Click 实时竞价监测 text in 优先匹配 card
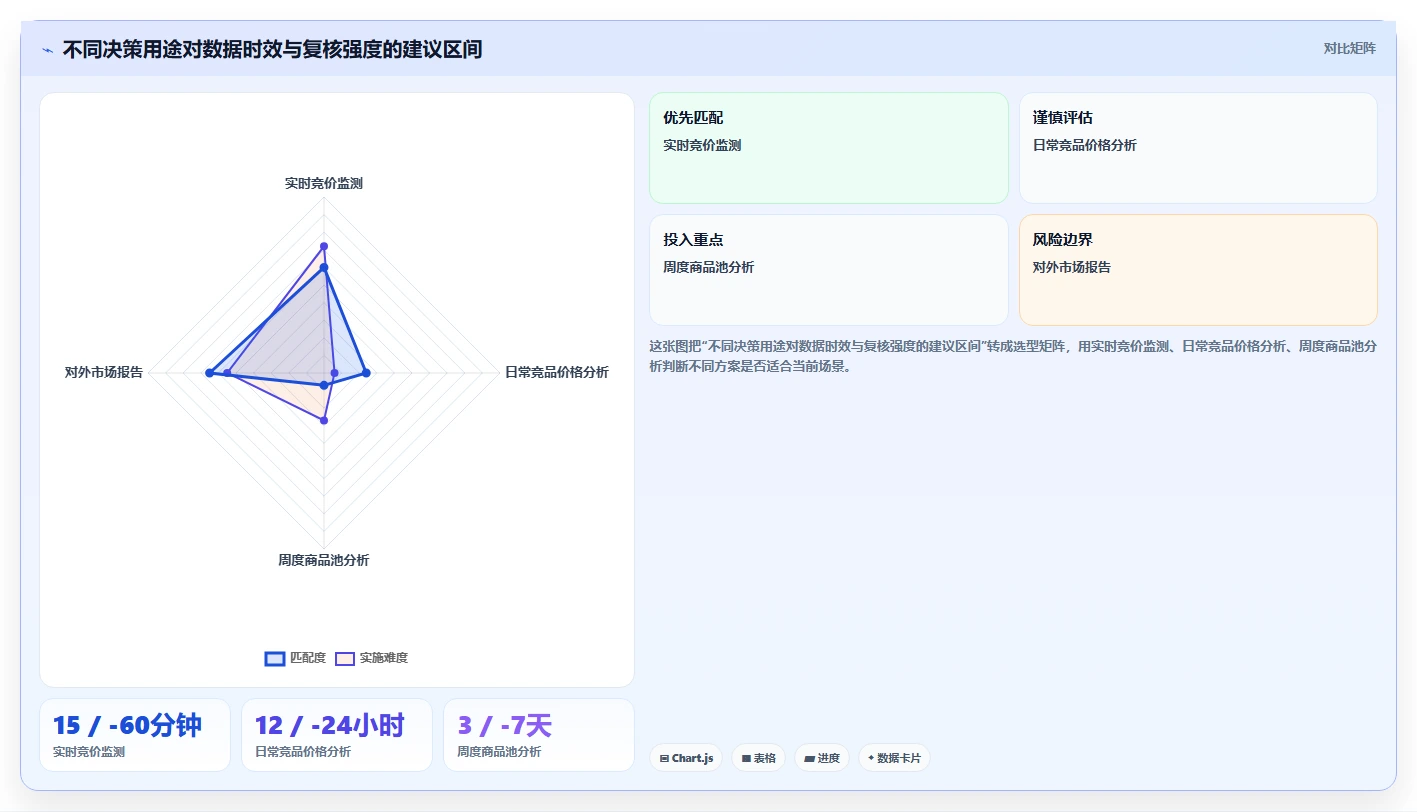Screen dimensions: 1417x812 (x=702, y=145)
